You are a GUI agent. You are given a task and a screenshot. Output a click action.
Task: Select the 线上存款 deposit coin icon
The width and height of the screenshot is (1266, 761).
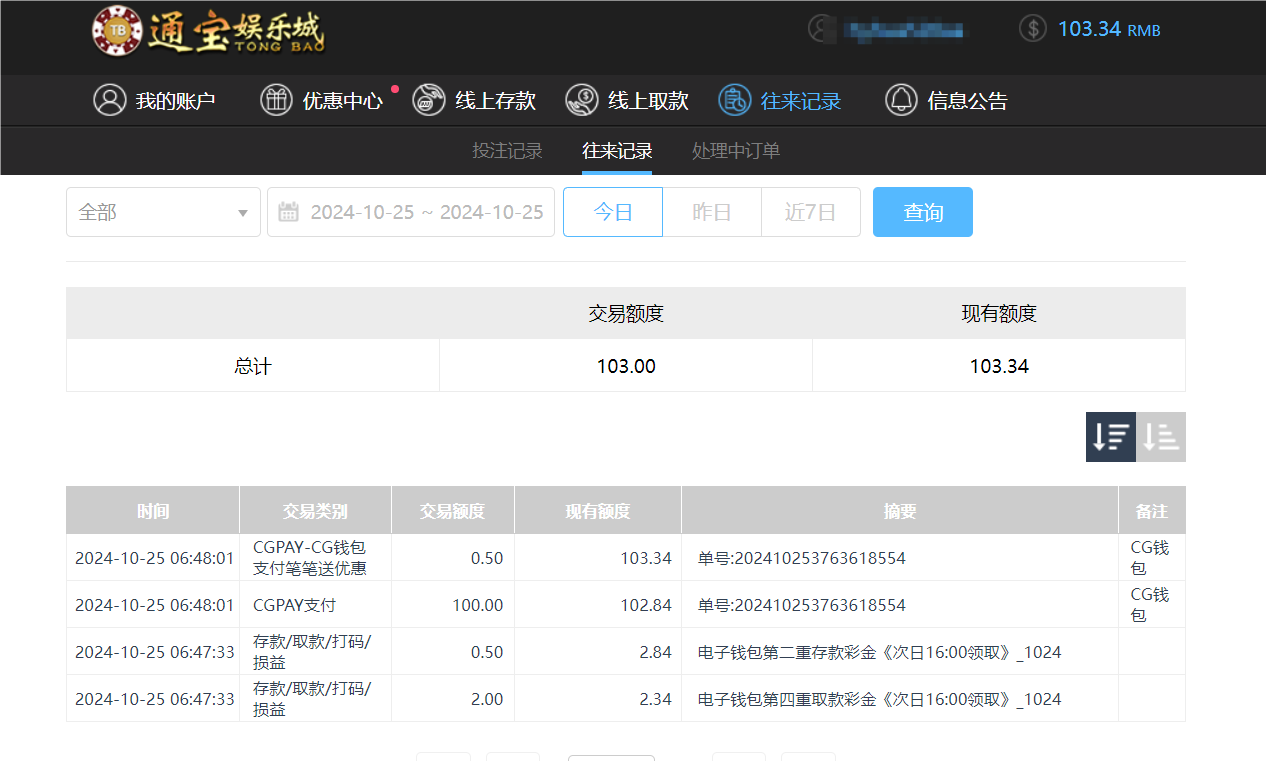tap(428, 100)
